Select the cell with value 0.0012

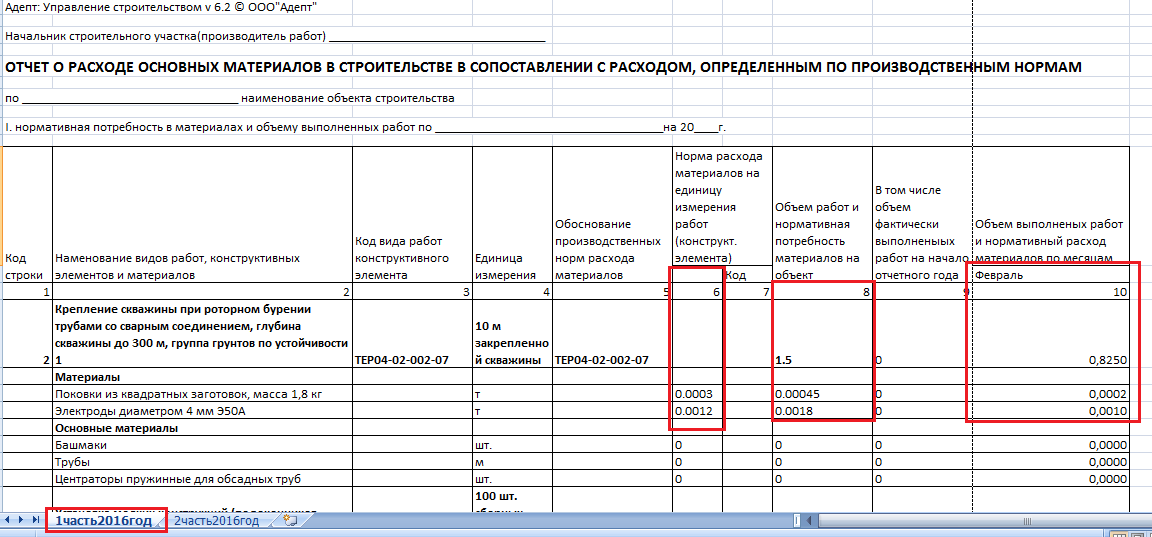pos(698,411)
